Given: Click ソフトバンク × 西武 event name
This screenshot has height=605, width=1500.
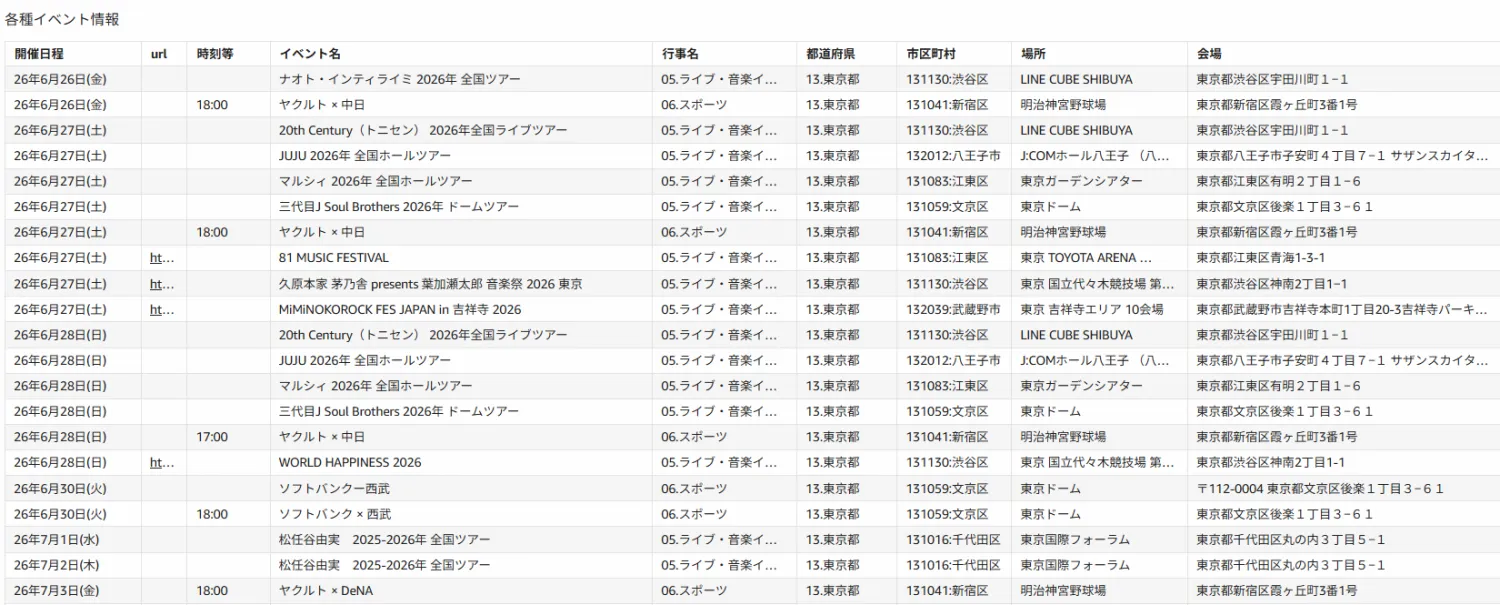Looking at the screenshot, I should pyautogui.click(x=335, y=514).
